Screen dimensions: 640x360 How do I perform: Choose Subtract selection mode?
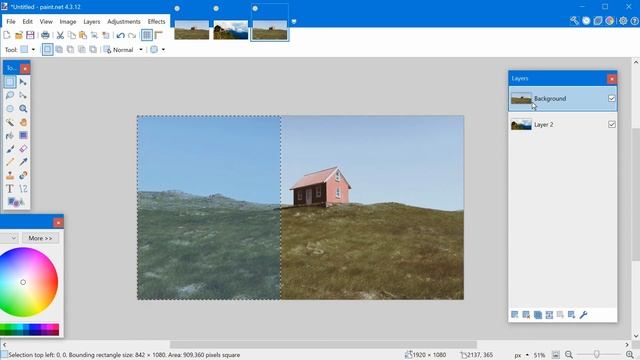[x=71, y=50]
